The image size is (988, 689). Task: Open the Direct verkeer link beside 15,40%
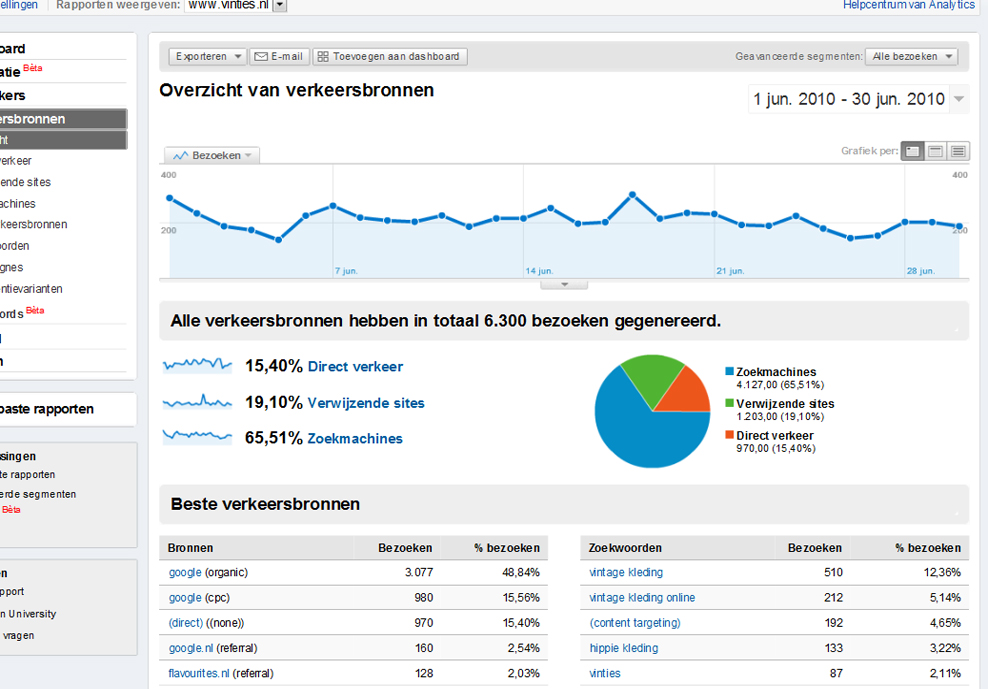355,367
